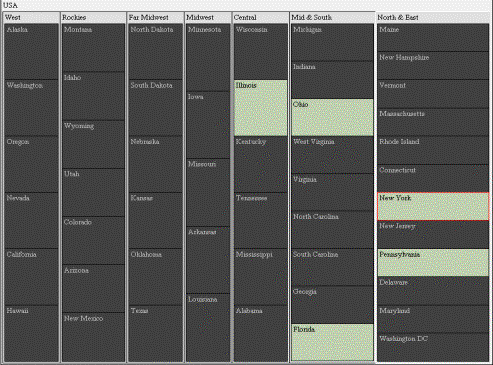
Task: Click the Louisiana cell
Action: [x=208, y=327]
